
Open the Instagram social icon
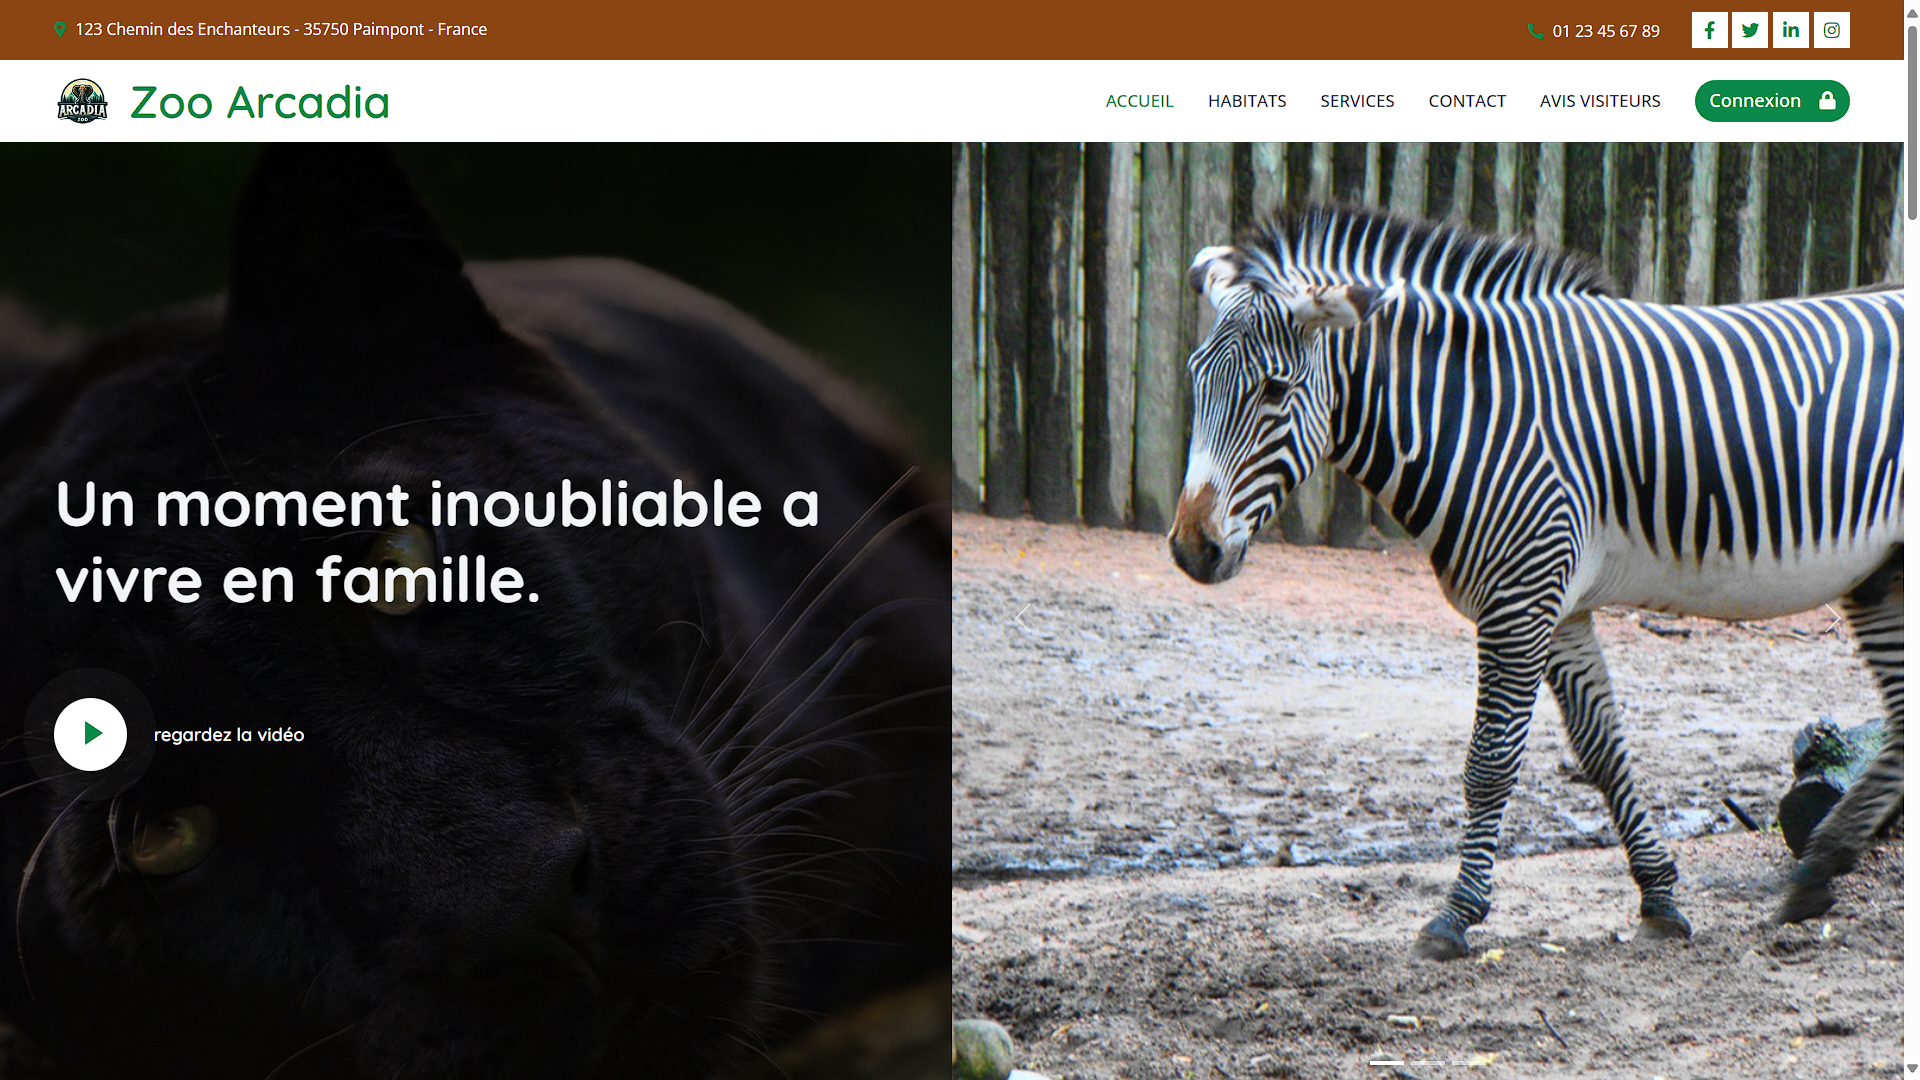(x=1832, y=30)
